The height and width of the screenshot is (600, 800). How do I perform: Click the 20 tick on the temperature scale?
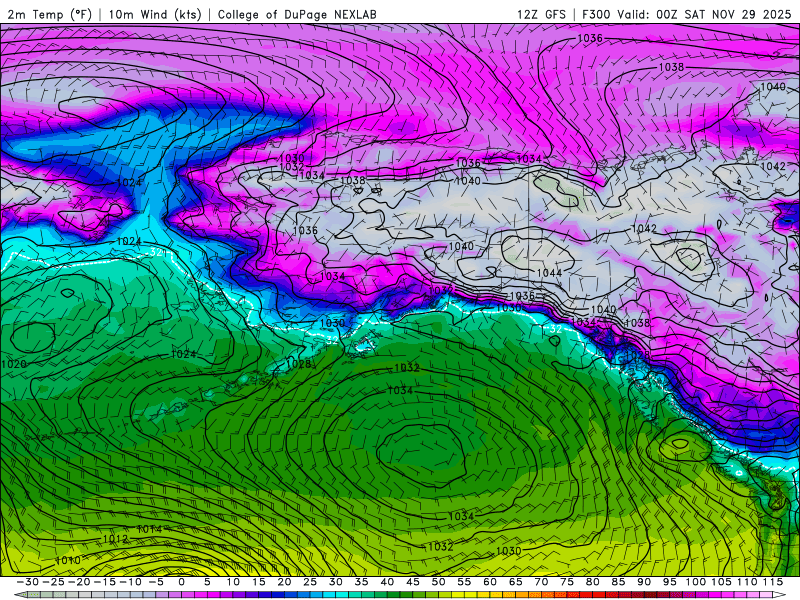pos(284,582)
